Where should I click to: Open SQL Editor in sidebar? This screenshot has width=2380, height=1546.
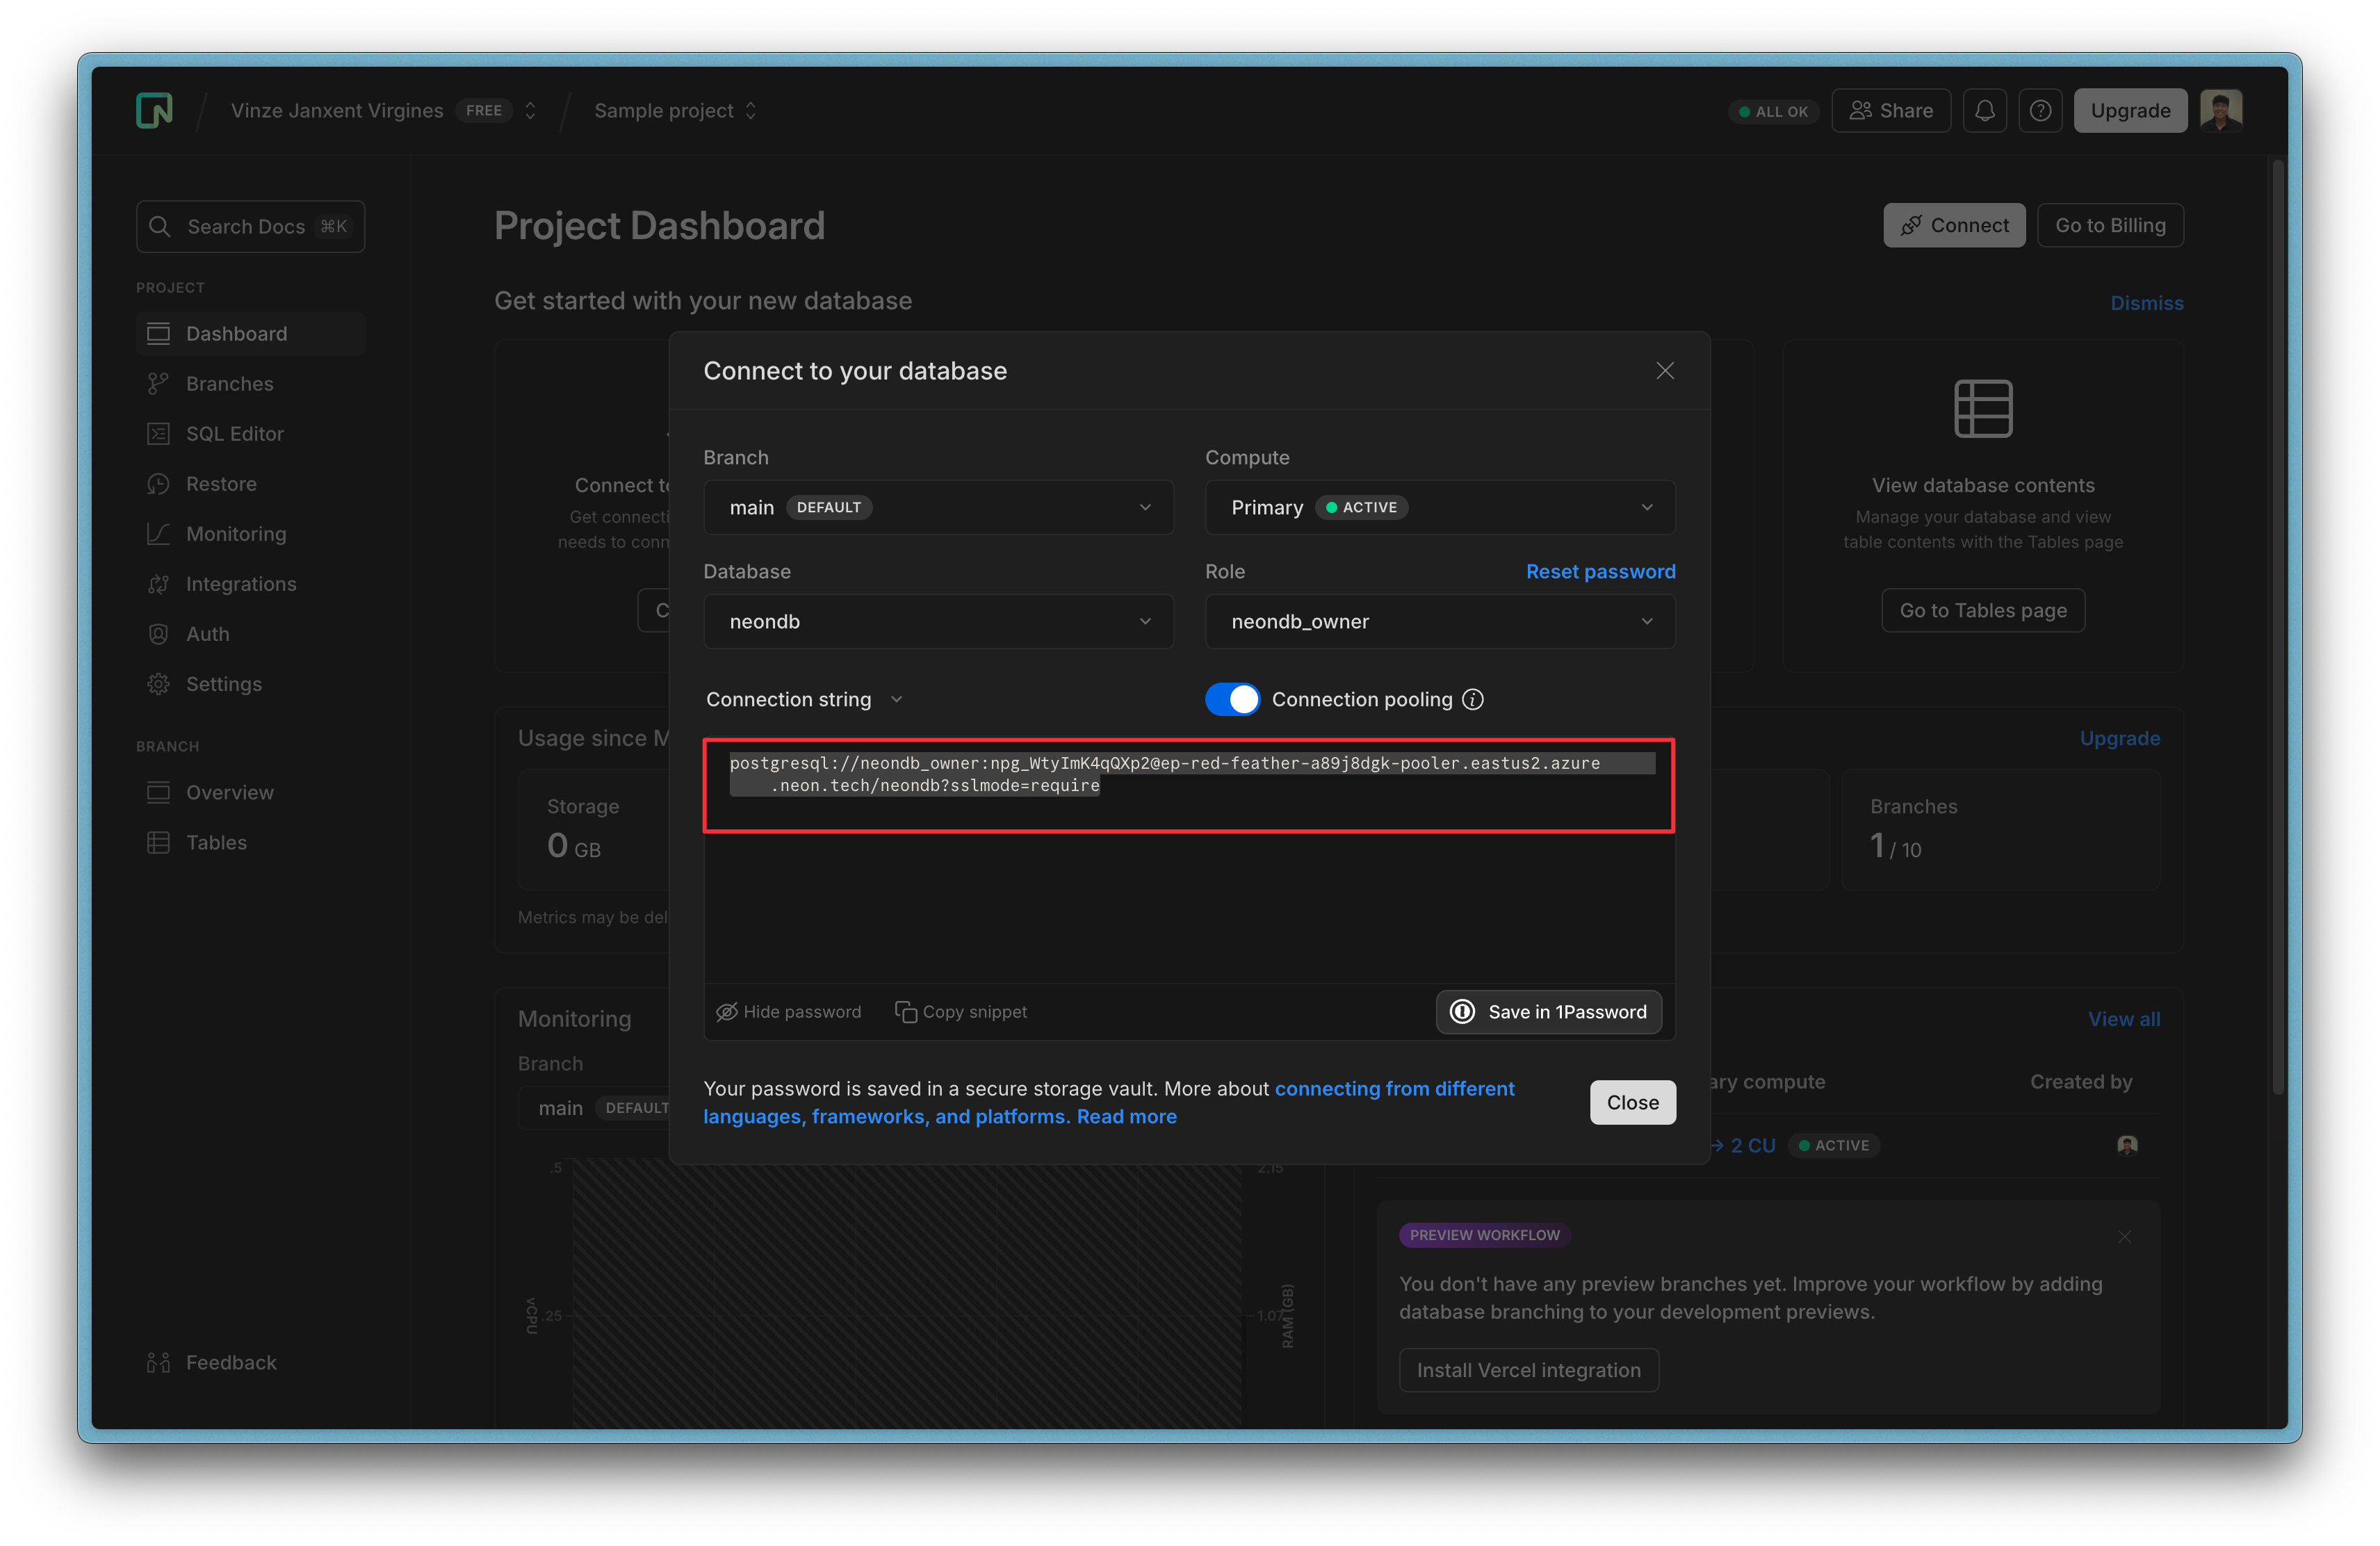coord(234,433)
